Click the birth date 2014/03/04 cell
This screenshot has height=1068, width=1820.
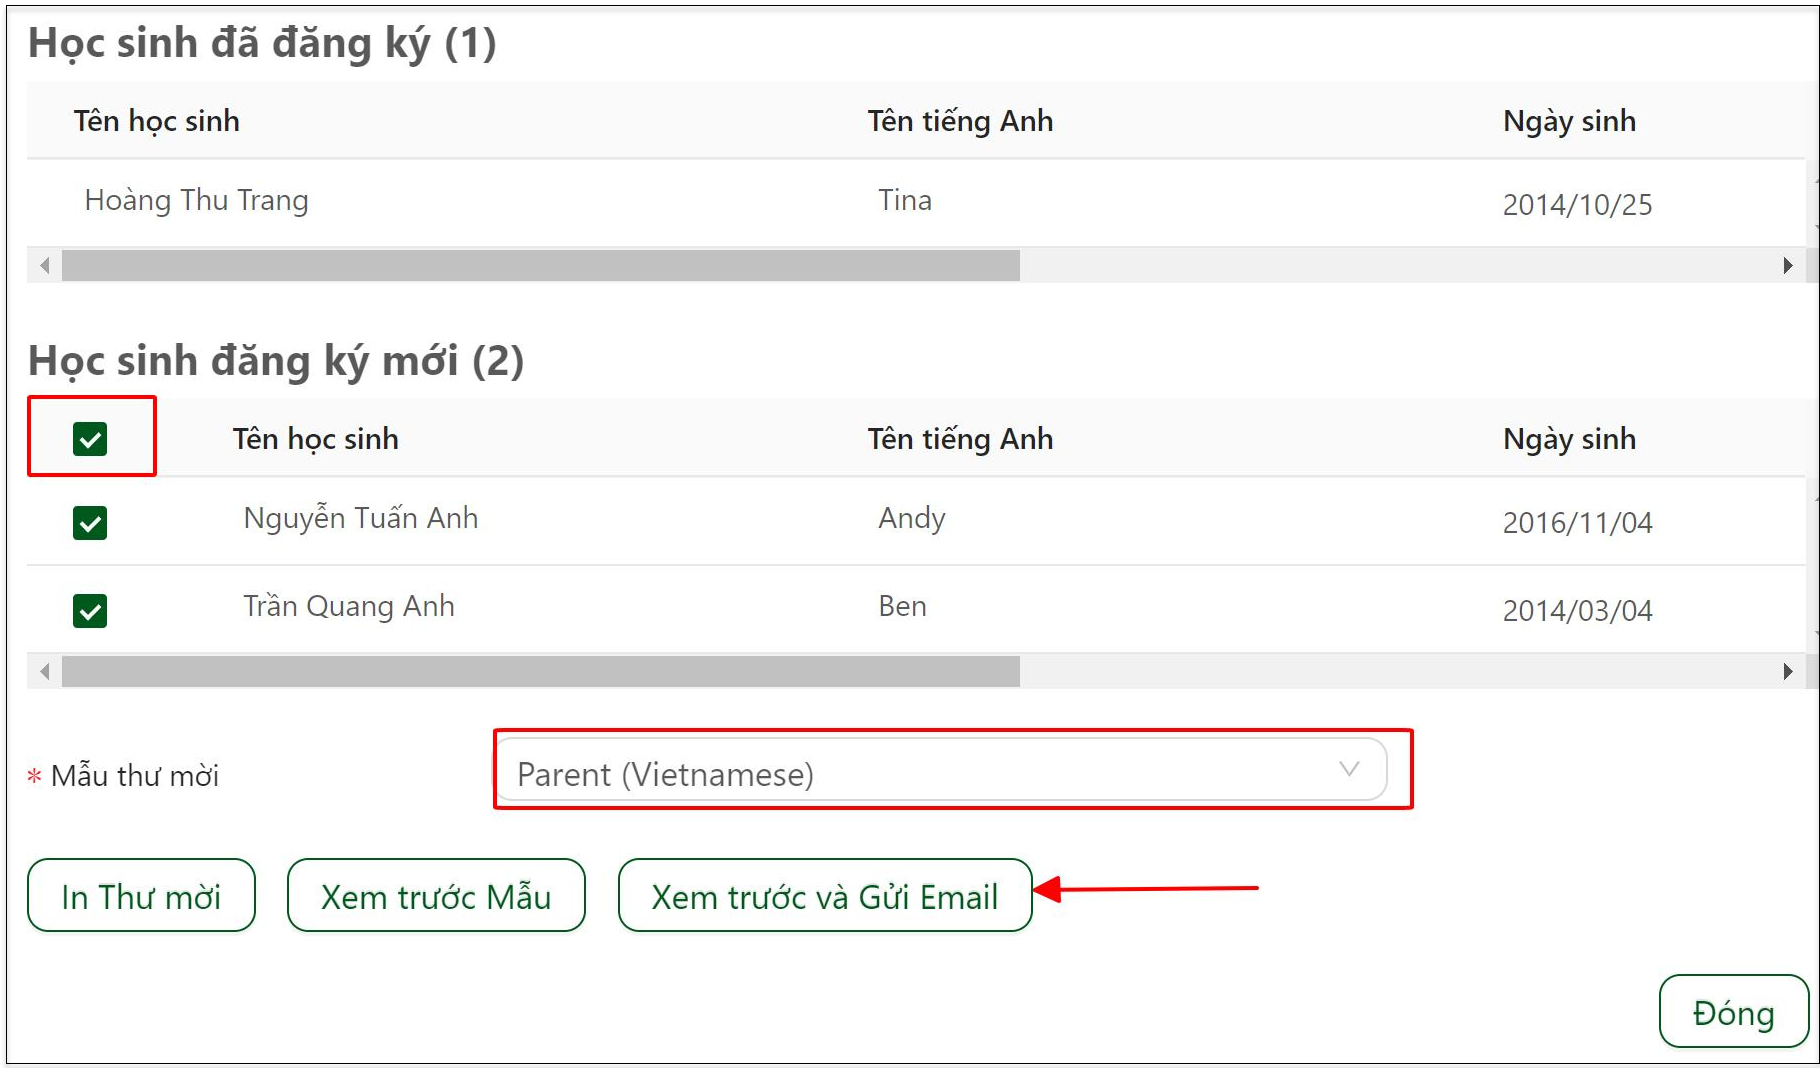click(x=1577, y=611)
